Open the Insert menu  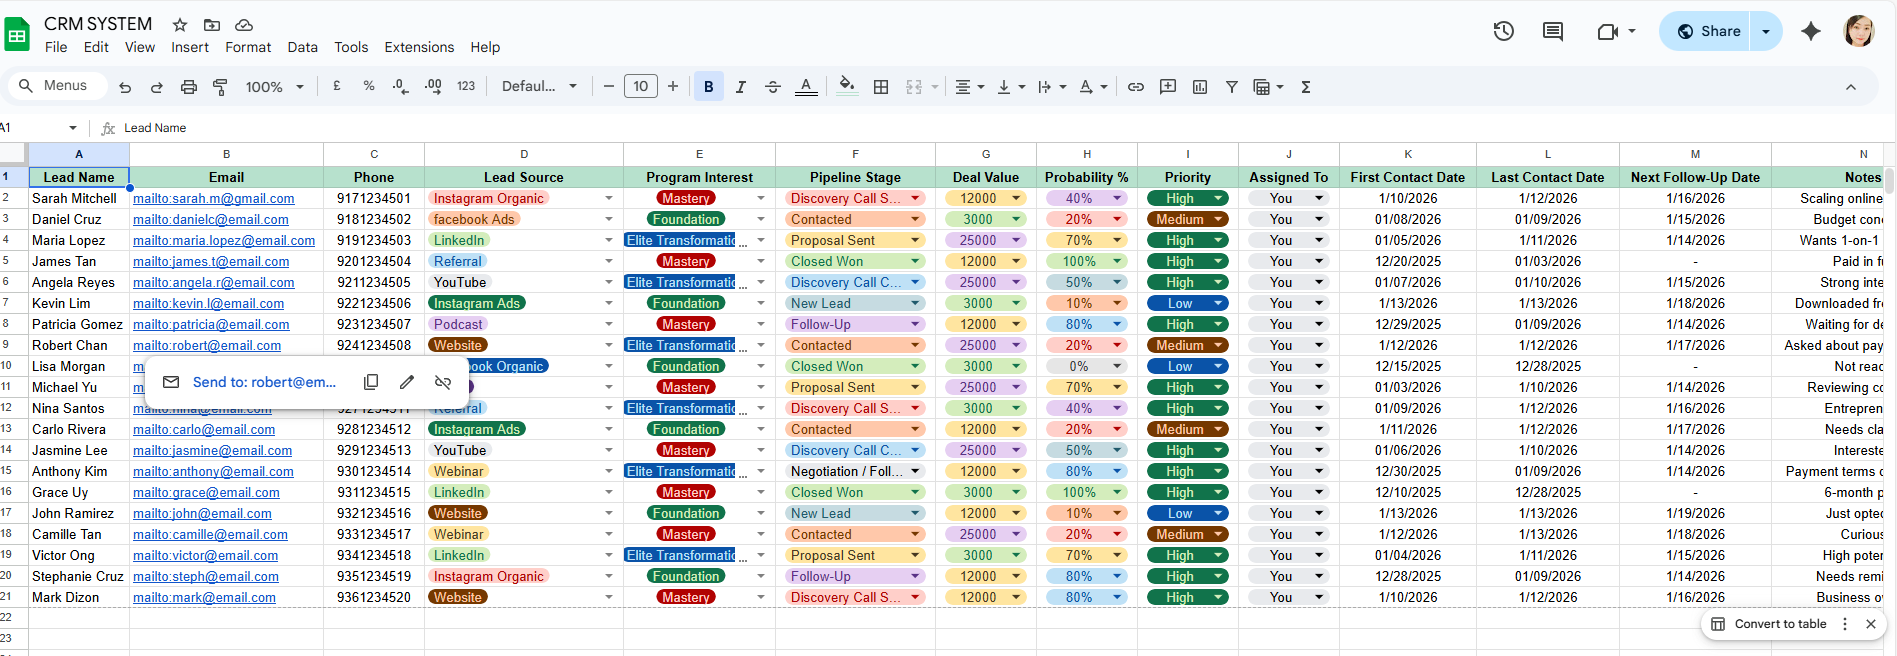(x=190, y=47)
